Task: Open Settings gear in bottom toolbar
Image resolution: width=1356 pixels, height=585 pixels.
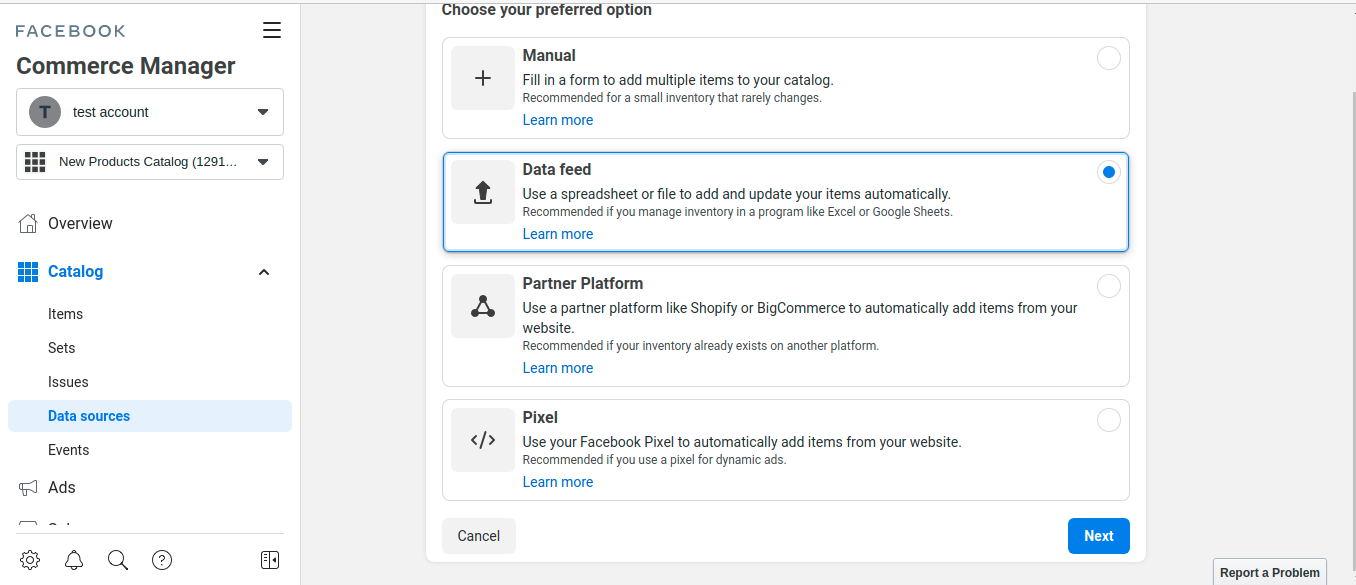Action: (x=30, y=560)
